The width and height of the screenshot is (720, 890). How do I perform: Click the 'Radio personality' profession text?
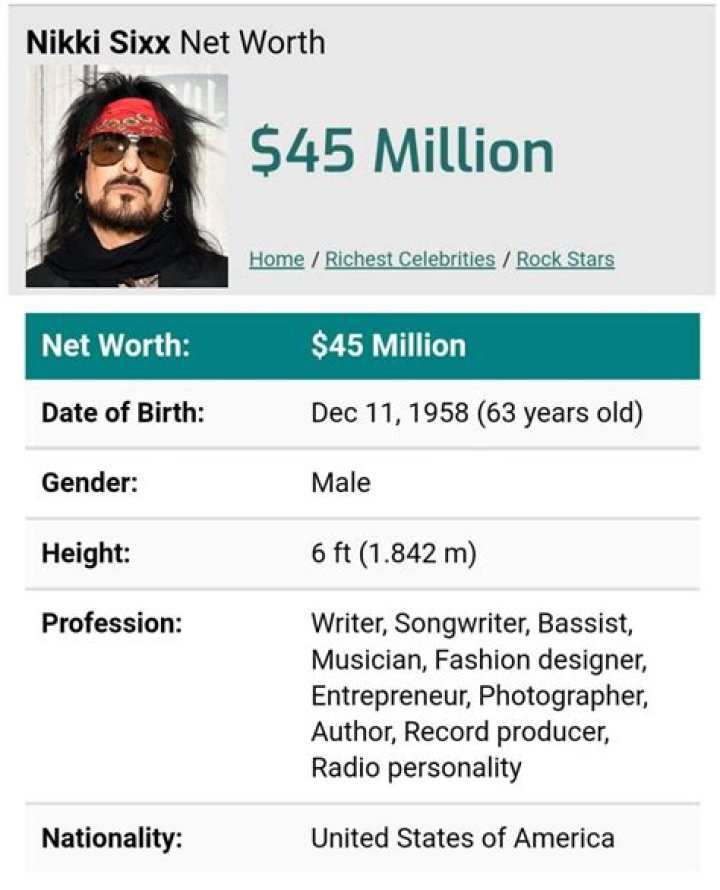pyautogui.click(x=416, y=767)
